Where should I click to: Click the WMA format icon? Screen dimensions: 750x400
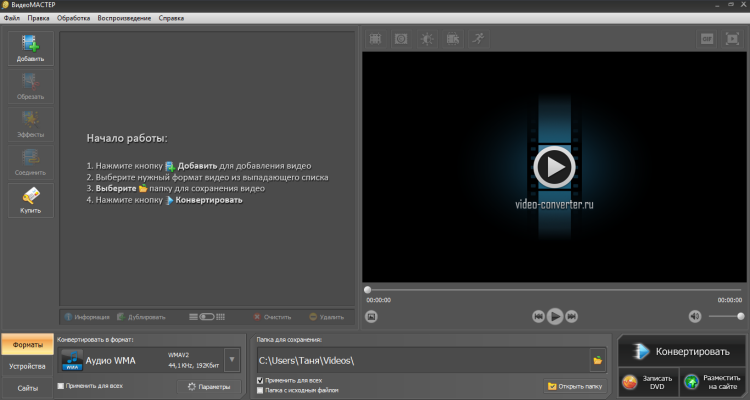[72, 360]
